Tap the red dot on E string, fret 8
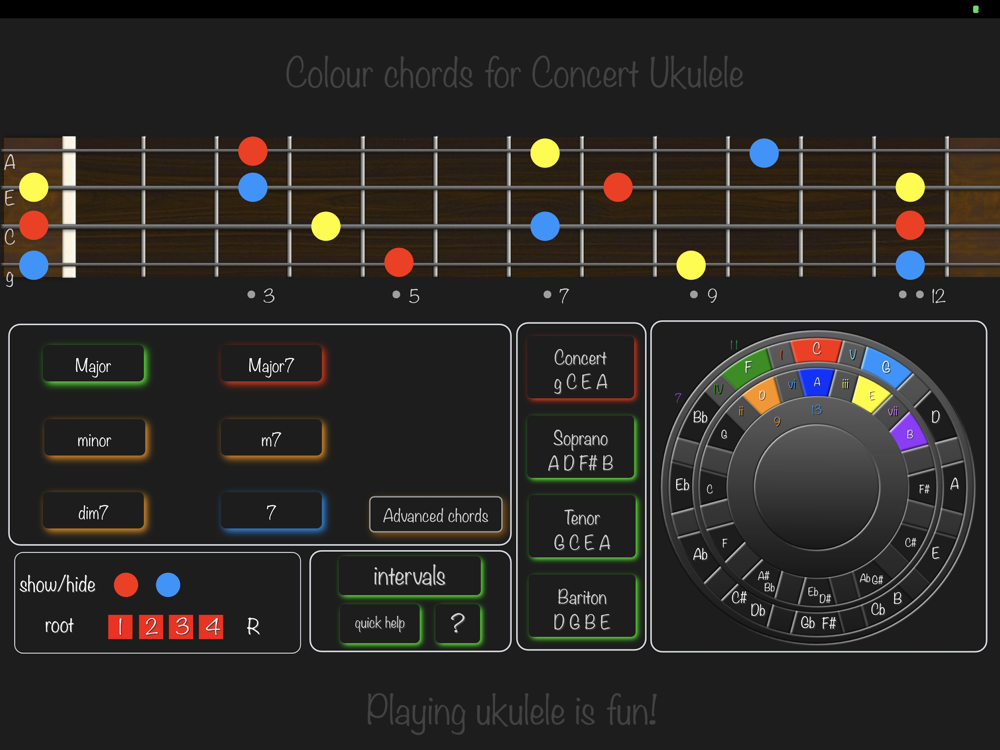Screen dimensions: 1000x750 (x=618, y=188)
